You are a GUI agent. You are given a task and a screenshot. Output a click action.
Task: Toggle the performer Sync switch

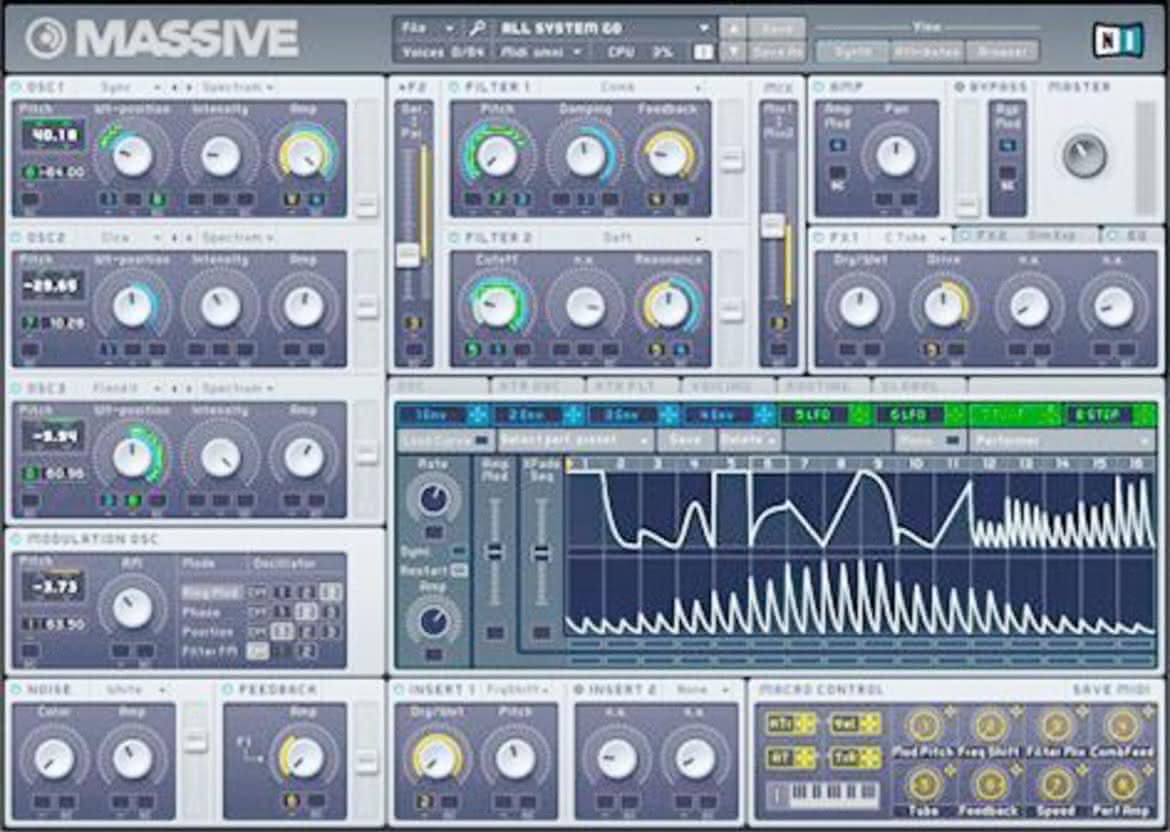460,551
